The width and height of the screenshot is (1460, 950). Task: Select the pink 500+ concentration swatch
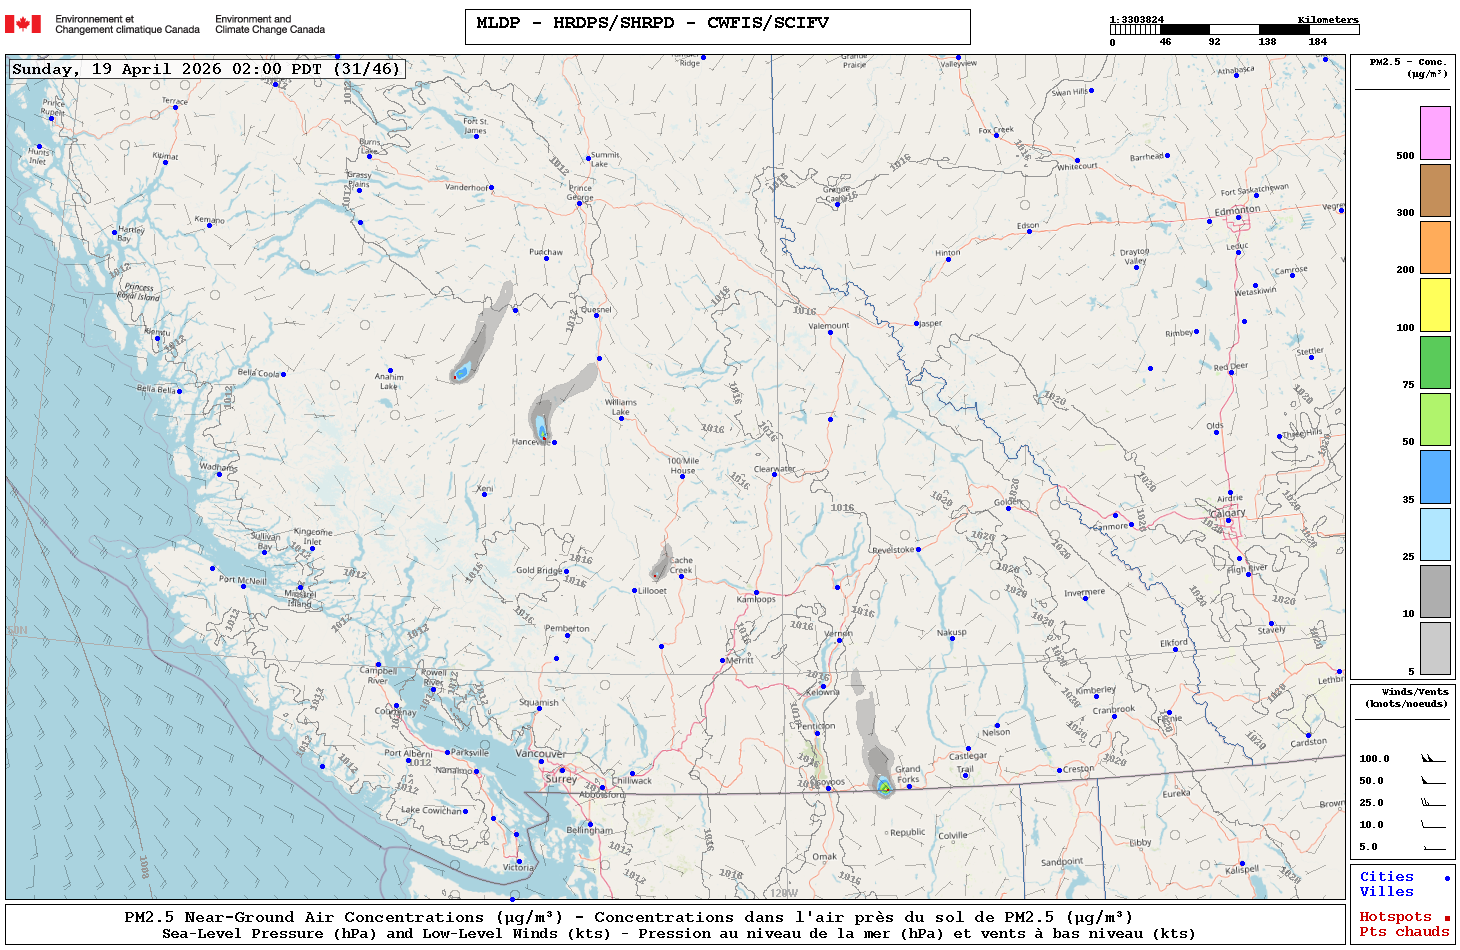[1435, 133]
